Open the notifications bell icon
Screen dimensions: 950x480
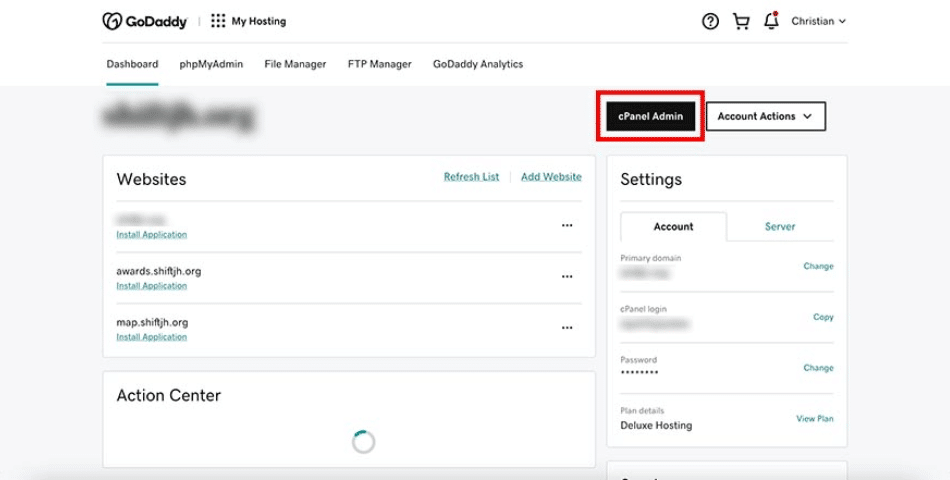click(x=771, y=21)
